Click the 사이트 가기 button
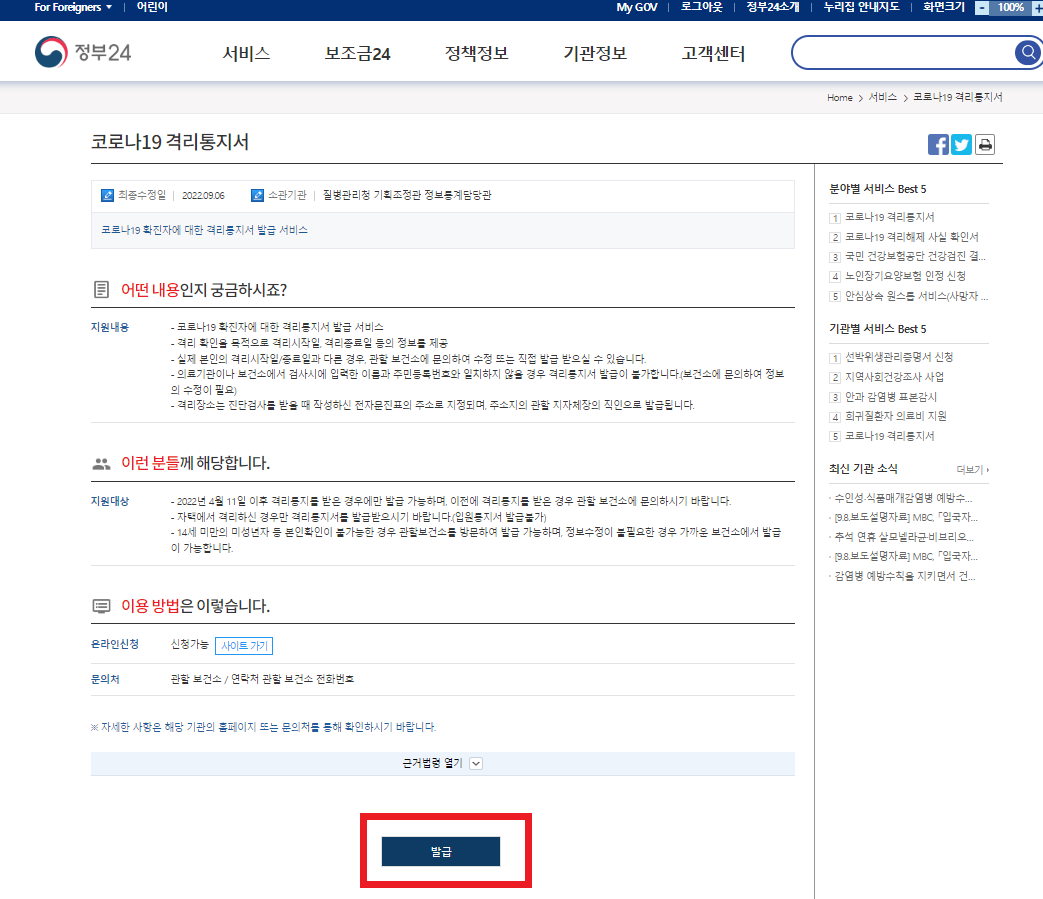The width and height of the screenshot is (1043, 899). 243,645
